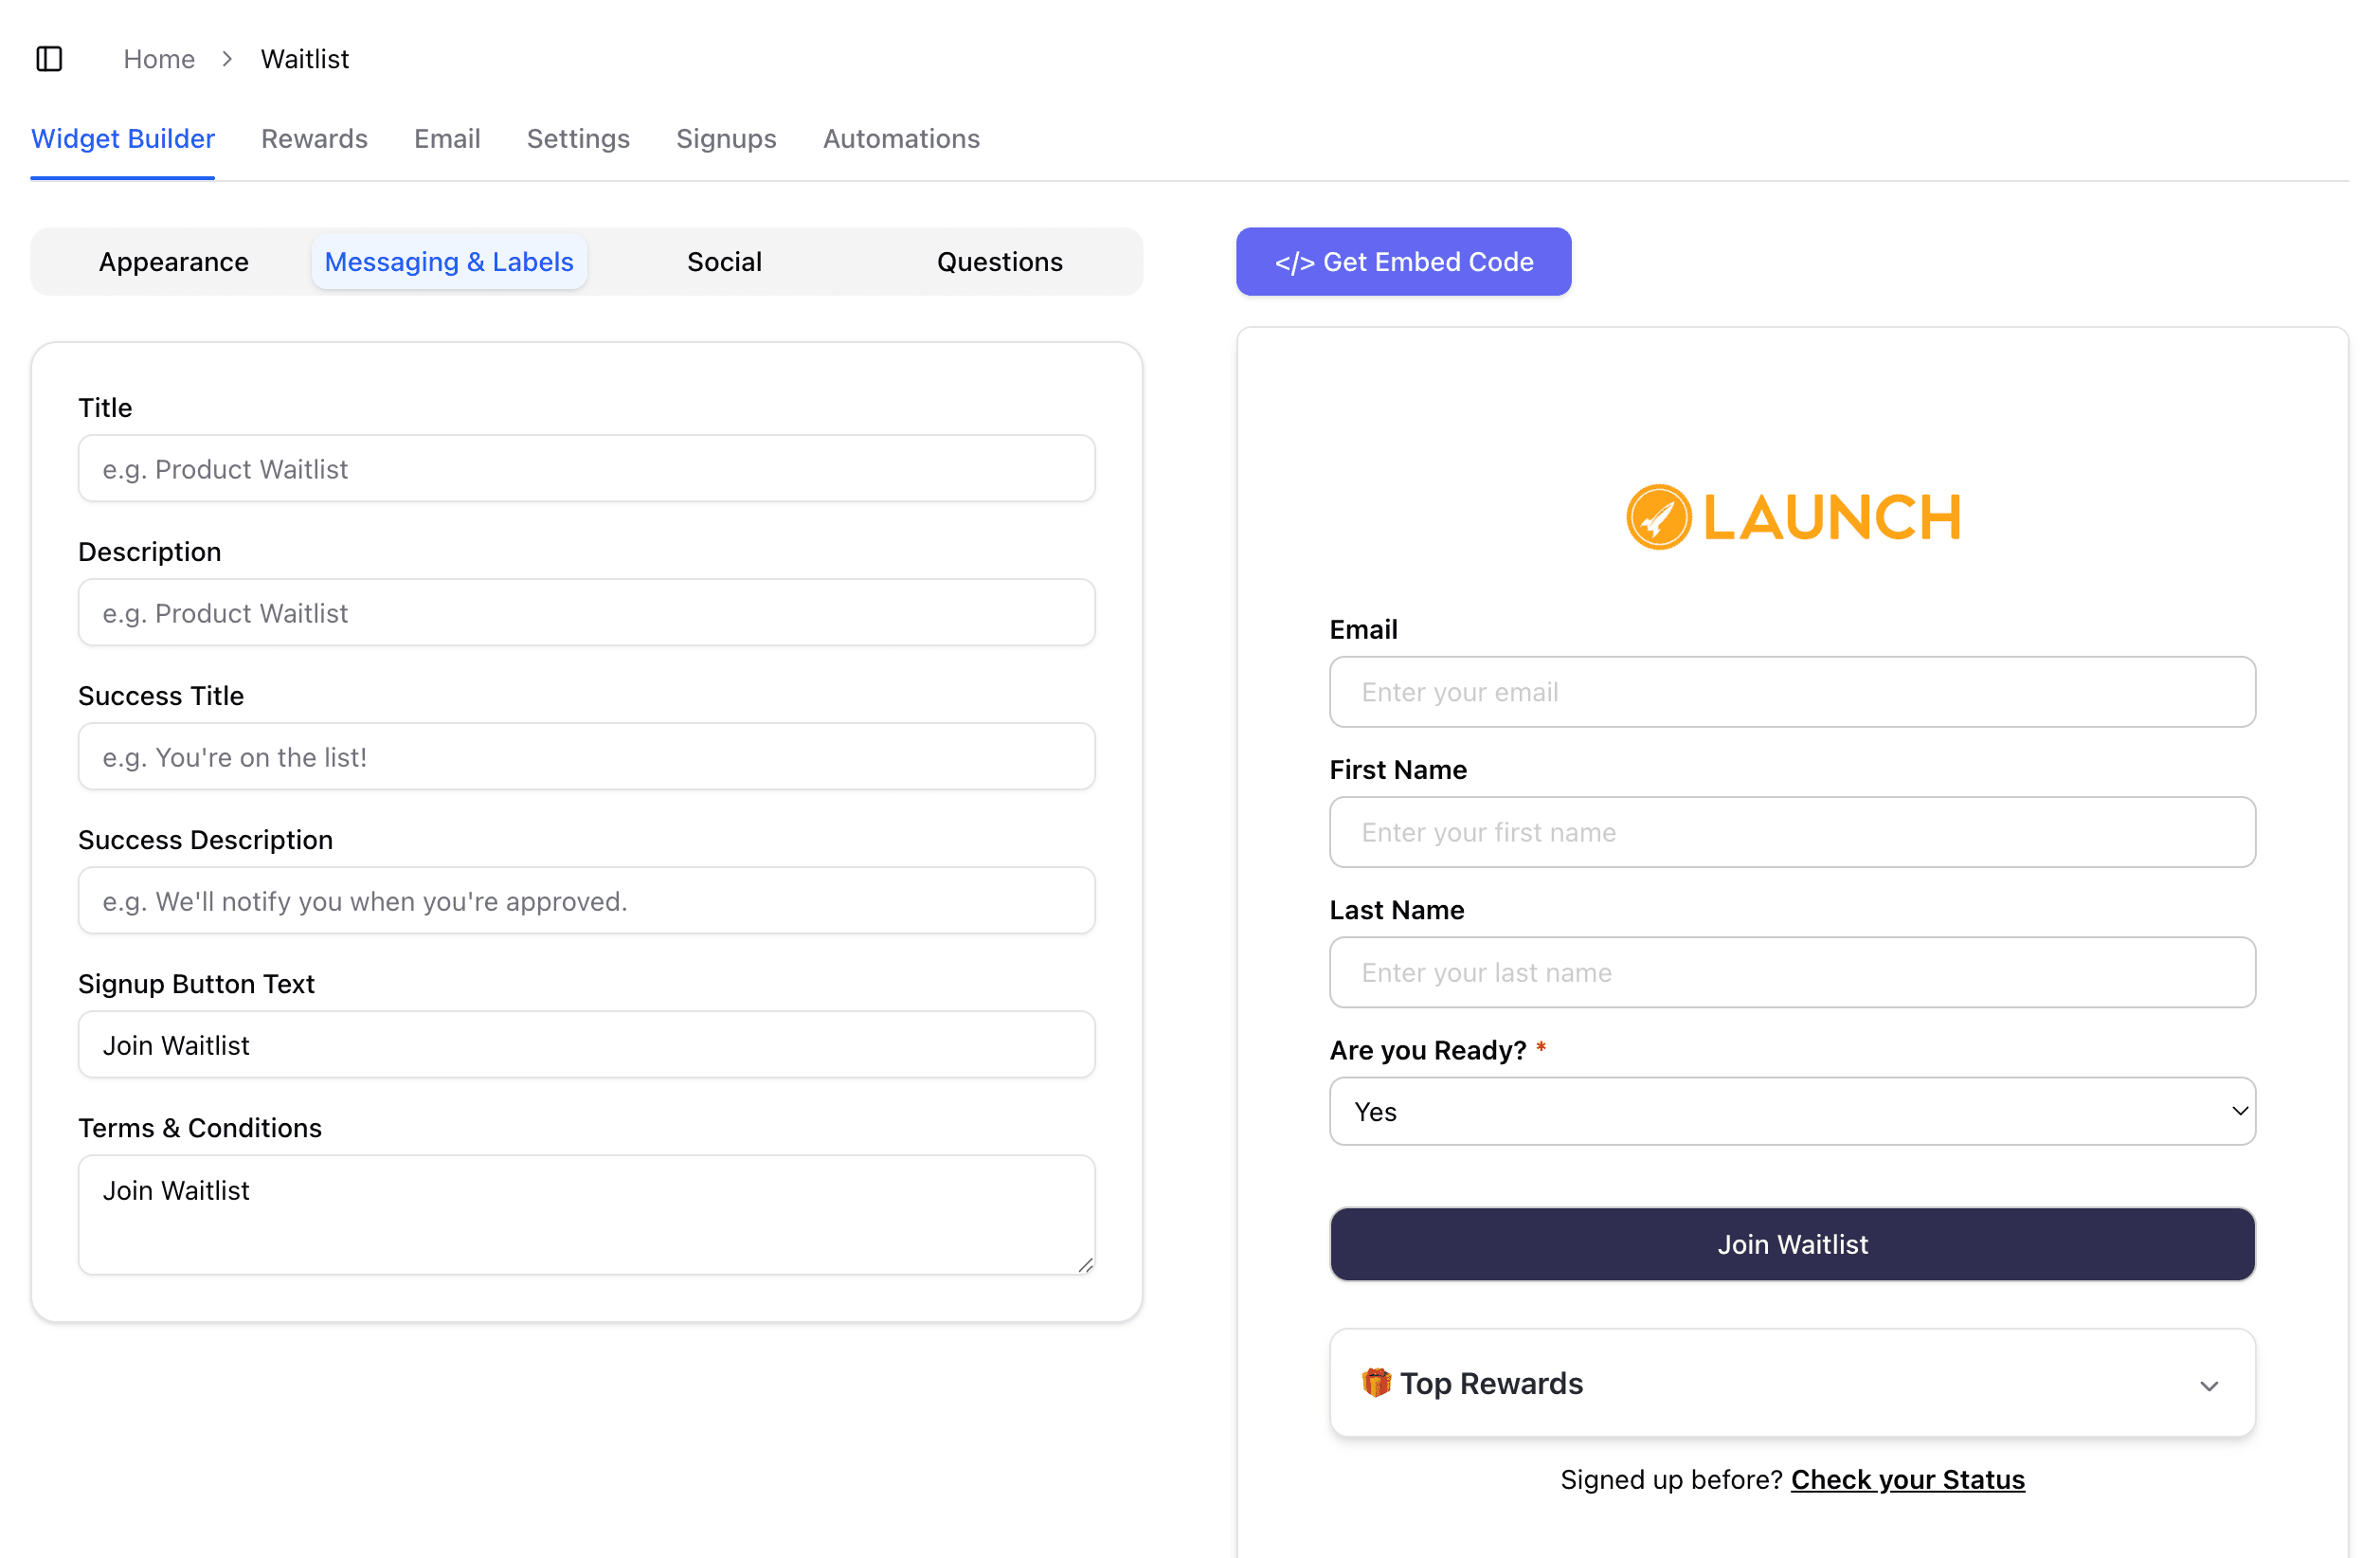Navigate to Home breadcrumb
2380x1558 pixels.
[x=159, y=59]
